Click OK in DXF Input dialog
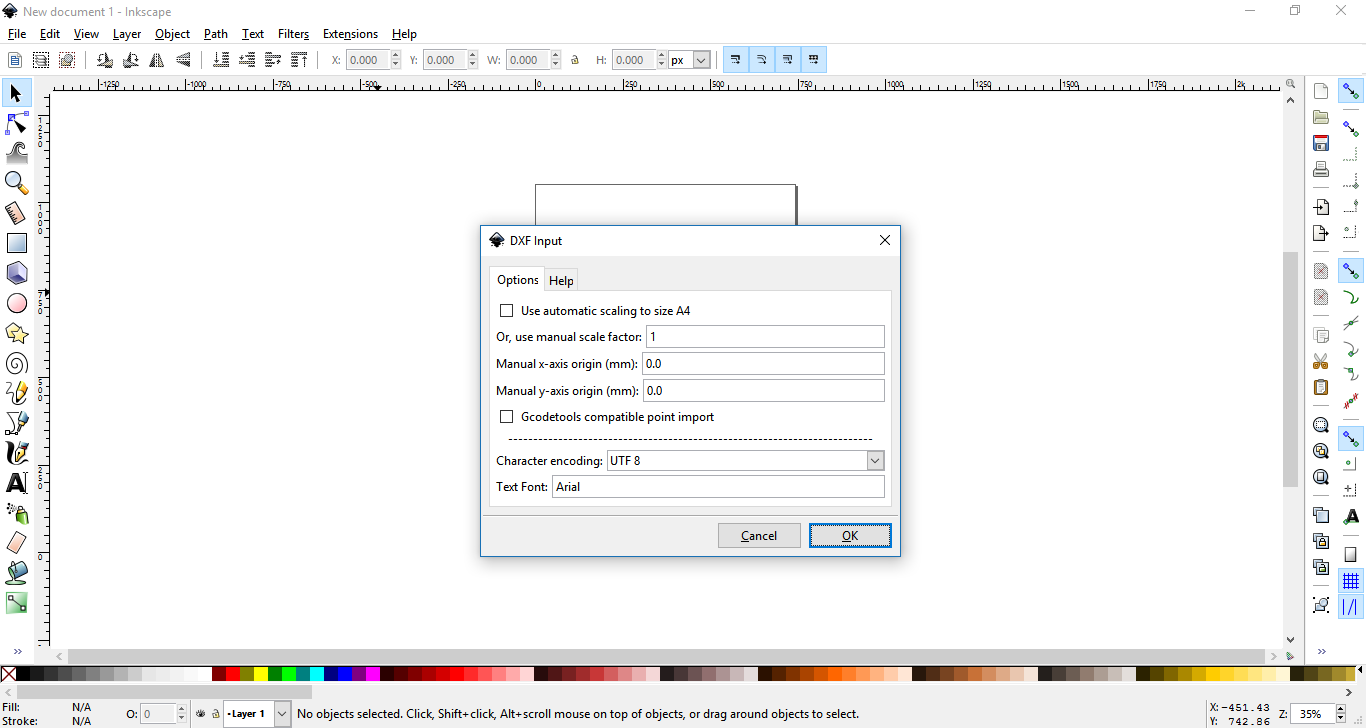The width and height of the screenshot is (1366, 728). point(850,536)
